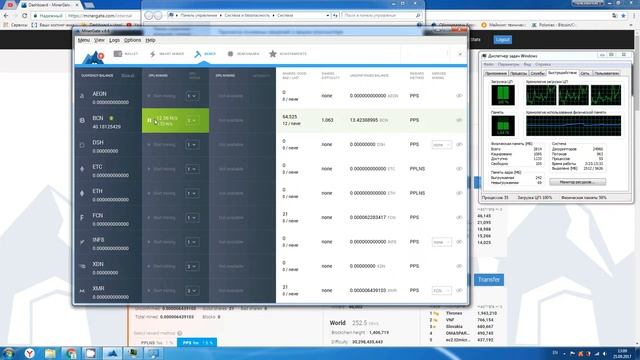The image size is (640, 360).
Task: Switch to Processes tab in Task Manager
Action: coord(518,73)
